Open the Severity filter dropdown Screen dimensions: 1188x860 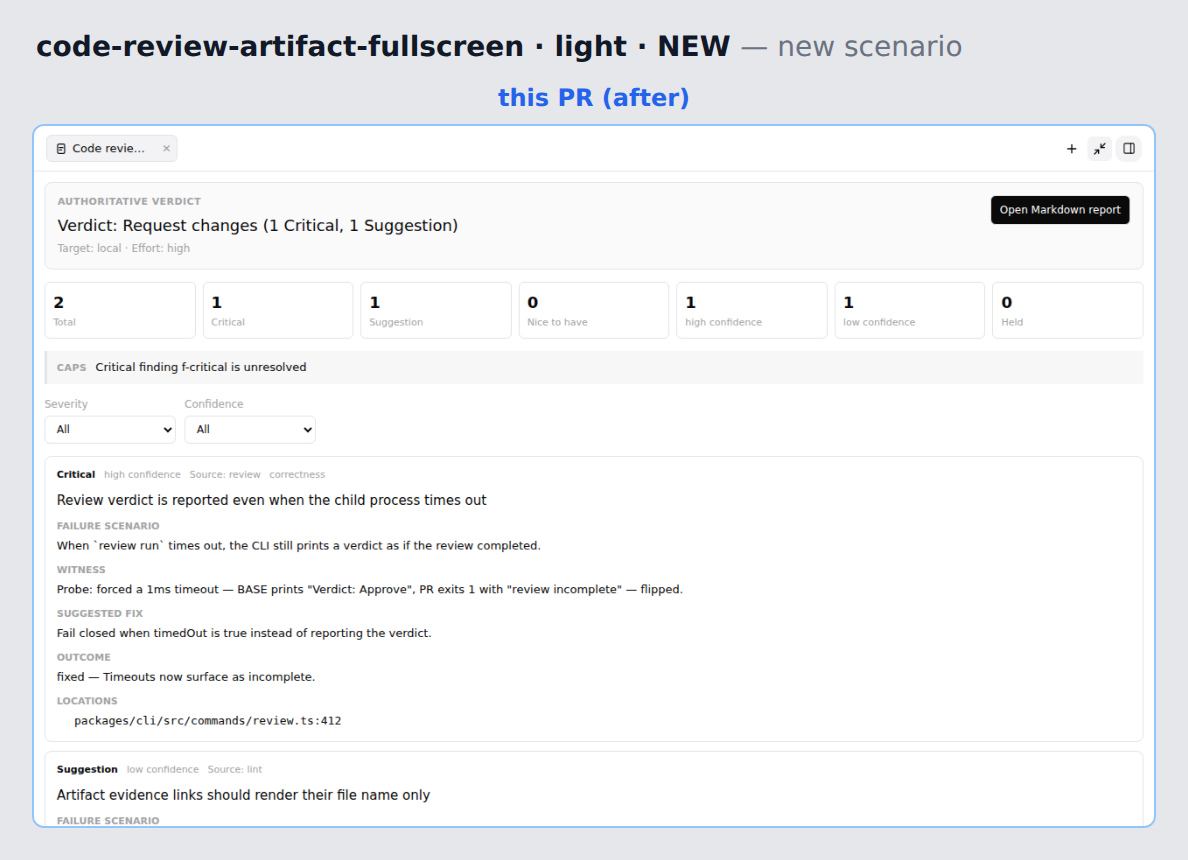coord(110,430)
